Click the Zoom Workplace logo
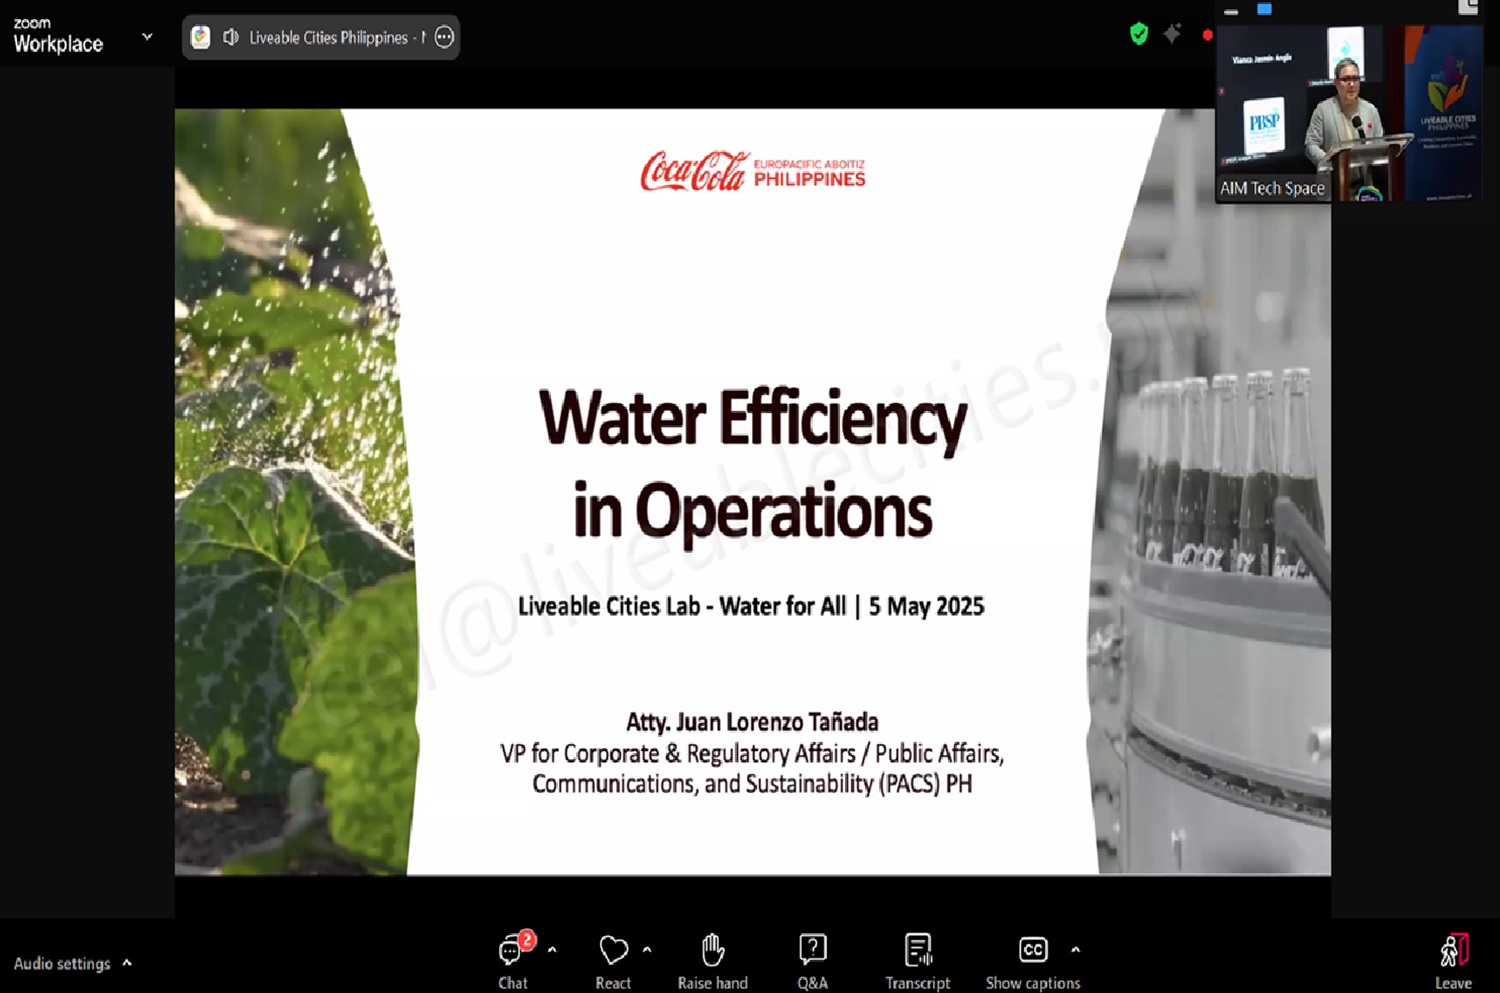Screen dimensions: 1500x993 point(58,36)
